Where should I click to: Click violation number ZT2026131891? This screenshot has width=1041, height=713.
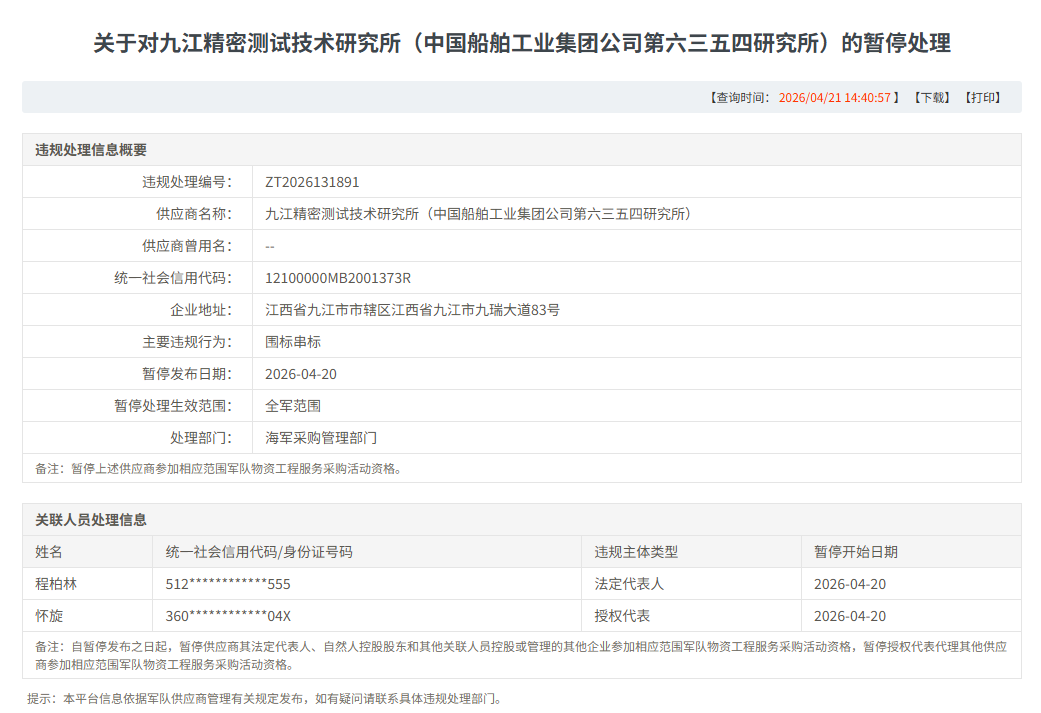(x=312, y=182)
